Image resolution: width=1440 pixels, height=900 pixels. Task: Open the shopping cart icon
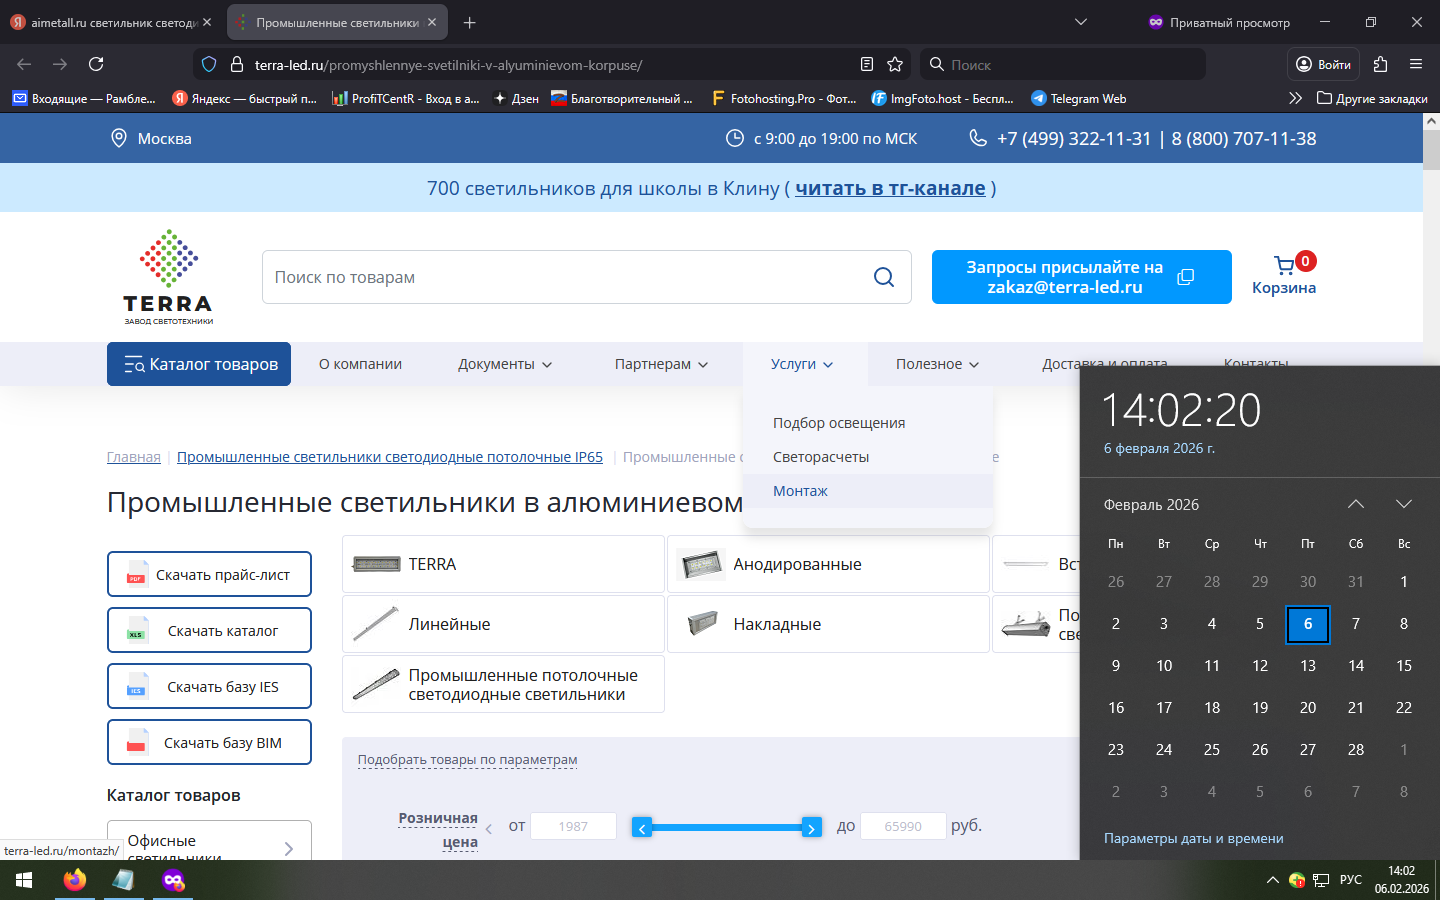(x=1285, y=266)
